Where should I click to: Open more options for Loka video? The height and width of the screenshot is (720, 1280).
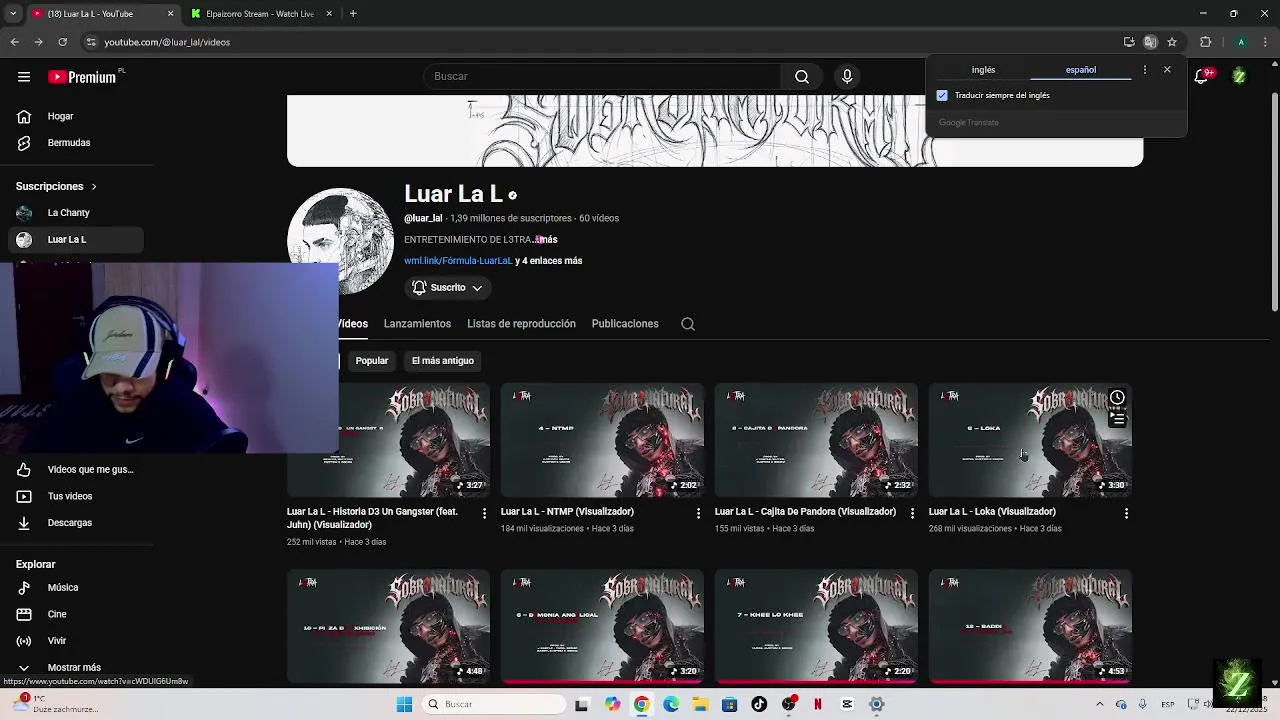pyautogui.click(x=1126, y=513)
